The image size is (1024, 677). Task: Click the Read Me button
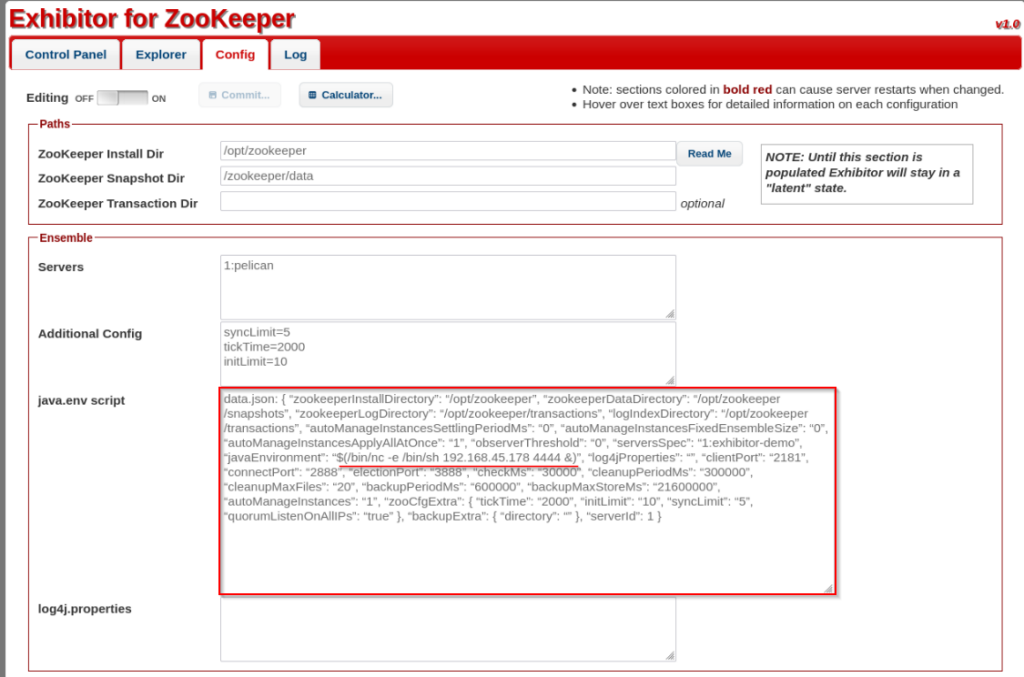pyautogui.click(x=709, y=153)
